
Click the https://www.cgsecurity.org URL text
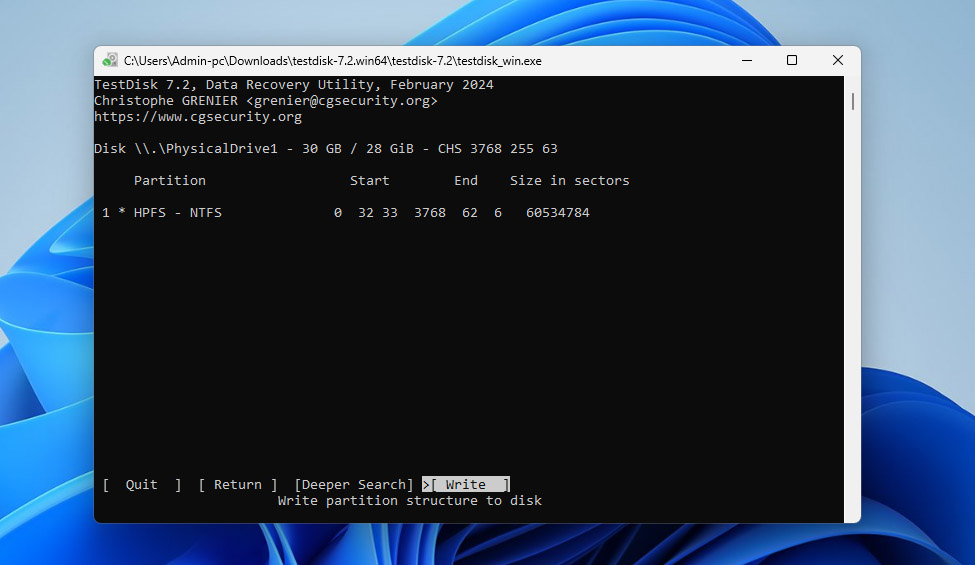coord(198,117)
